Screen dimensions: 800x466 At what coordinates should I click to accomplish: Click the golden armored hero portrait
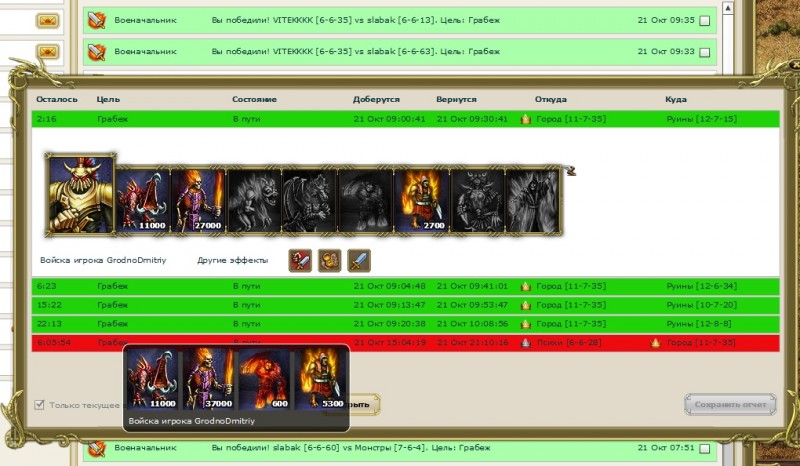pos(81,193)
